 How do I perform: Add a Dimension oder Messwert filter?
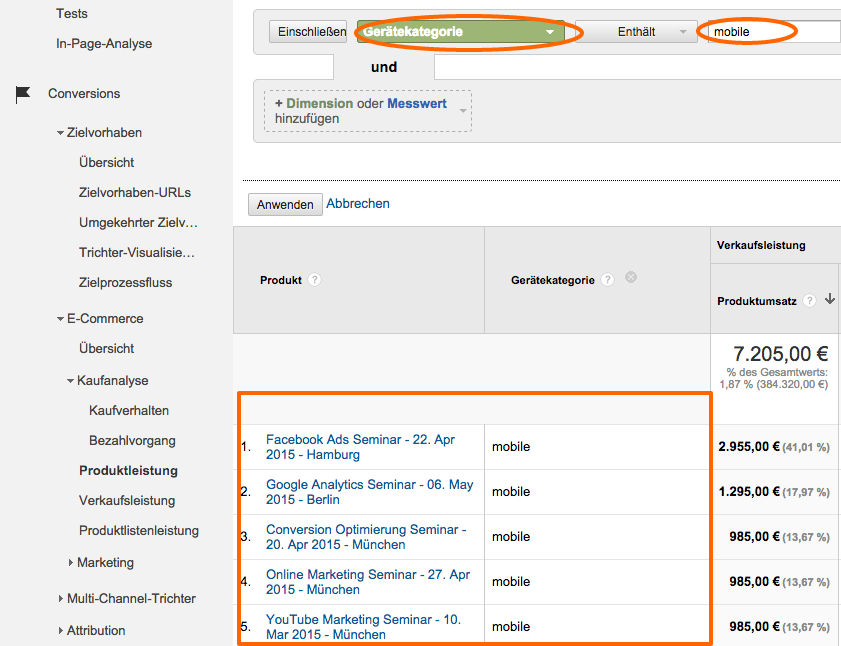point(367,110)
